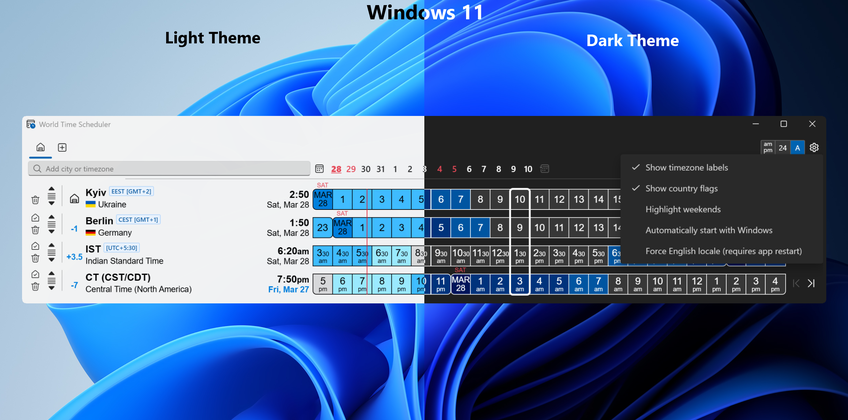Viewport: 848px width, 420px height.
Task: Select 12:30 pm cell in IST row
Action: (500, 256)
